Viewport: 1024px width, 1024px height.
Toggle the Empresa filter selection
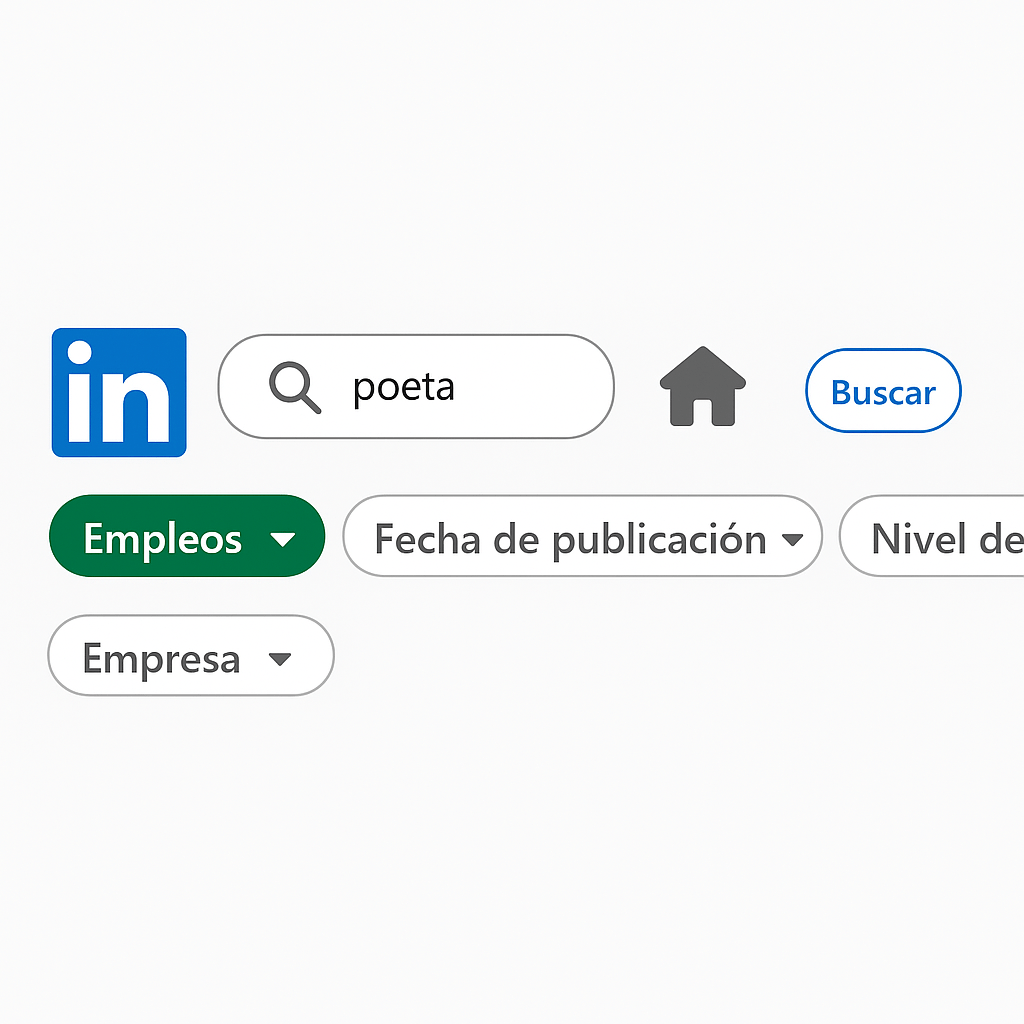190,656
